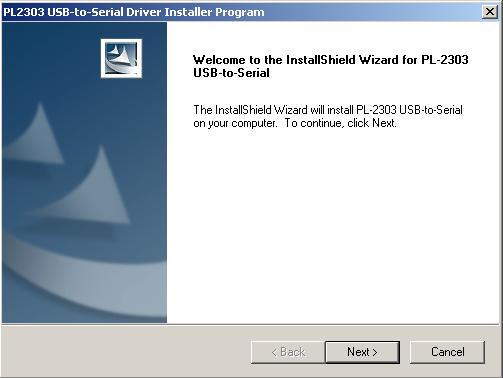Click the installer window title bar text
This screenshot has height=378, width=503.
(134, 12)
